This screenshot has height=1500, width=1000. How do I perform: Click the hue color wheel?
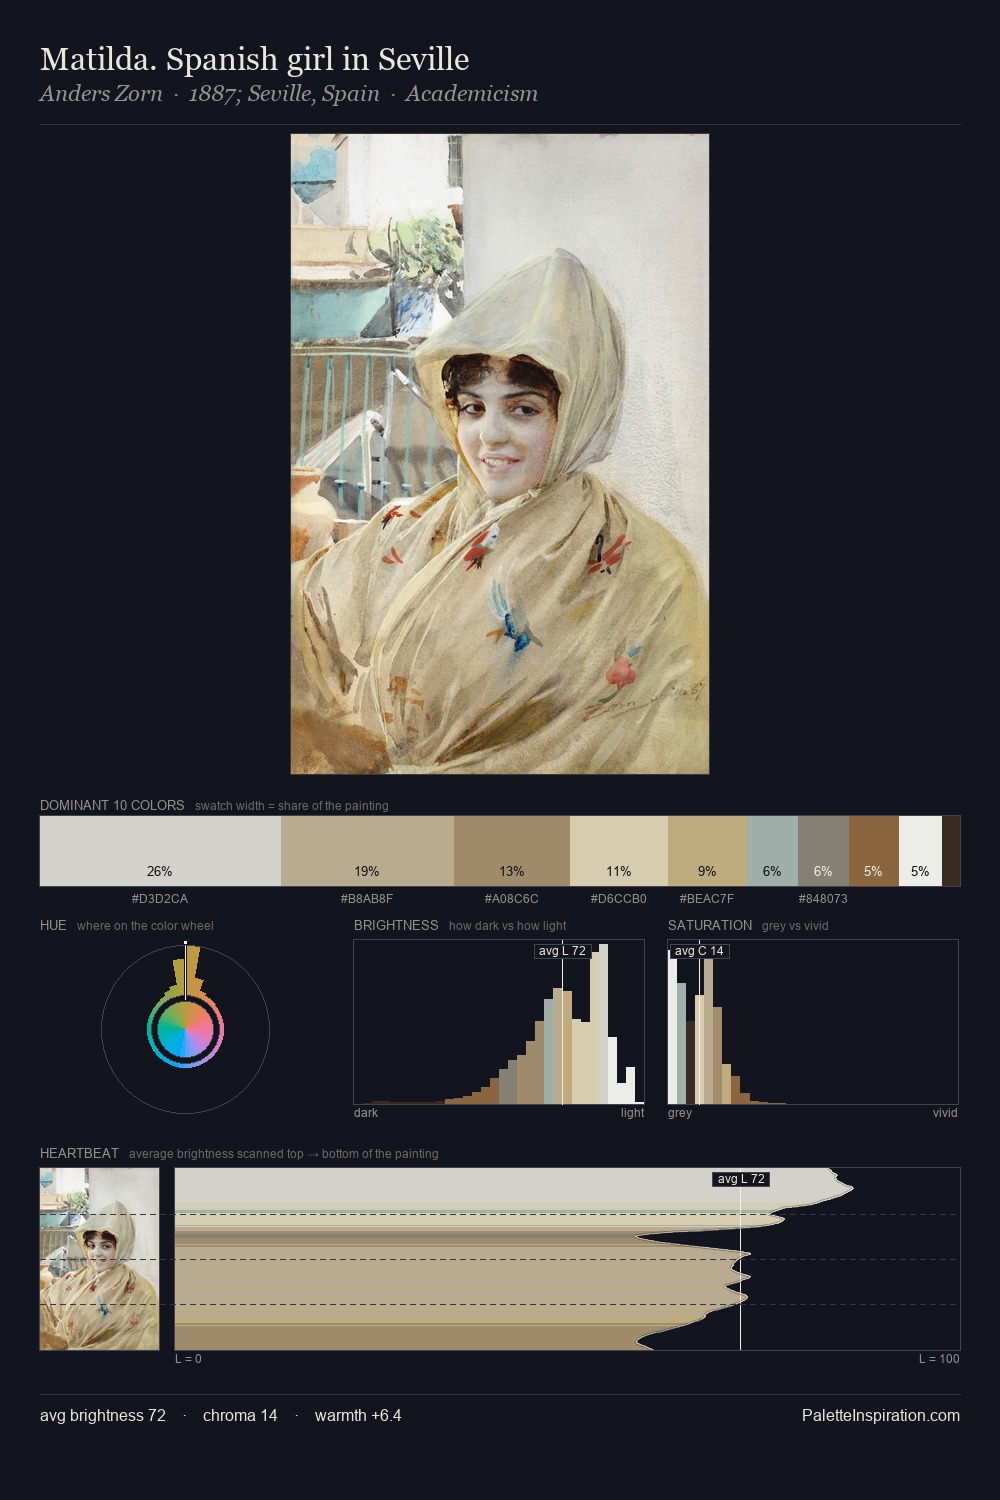[185, 1029]
